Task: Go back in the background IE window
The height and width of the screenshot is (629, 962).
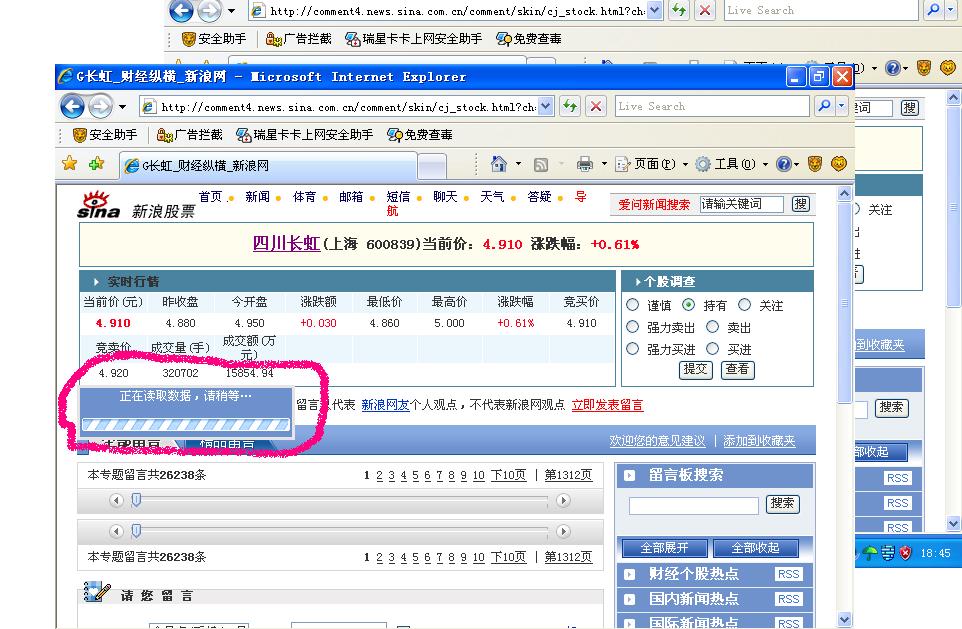Action: [181, 10]
